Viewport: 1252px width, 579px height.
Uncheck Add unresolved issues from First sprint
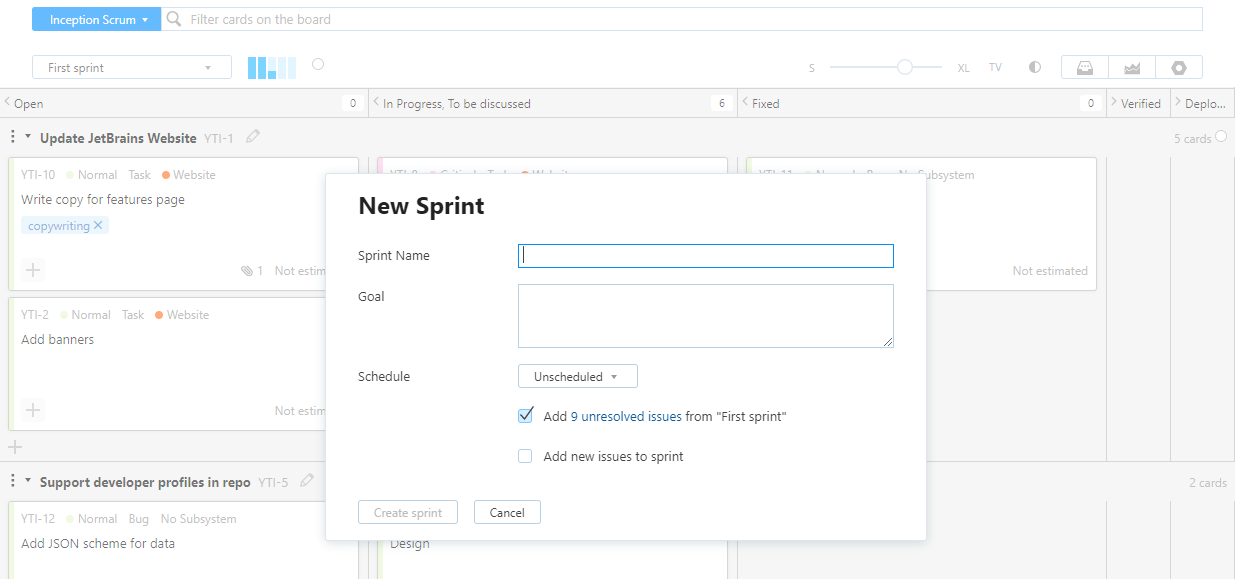coord(525,416)
